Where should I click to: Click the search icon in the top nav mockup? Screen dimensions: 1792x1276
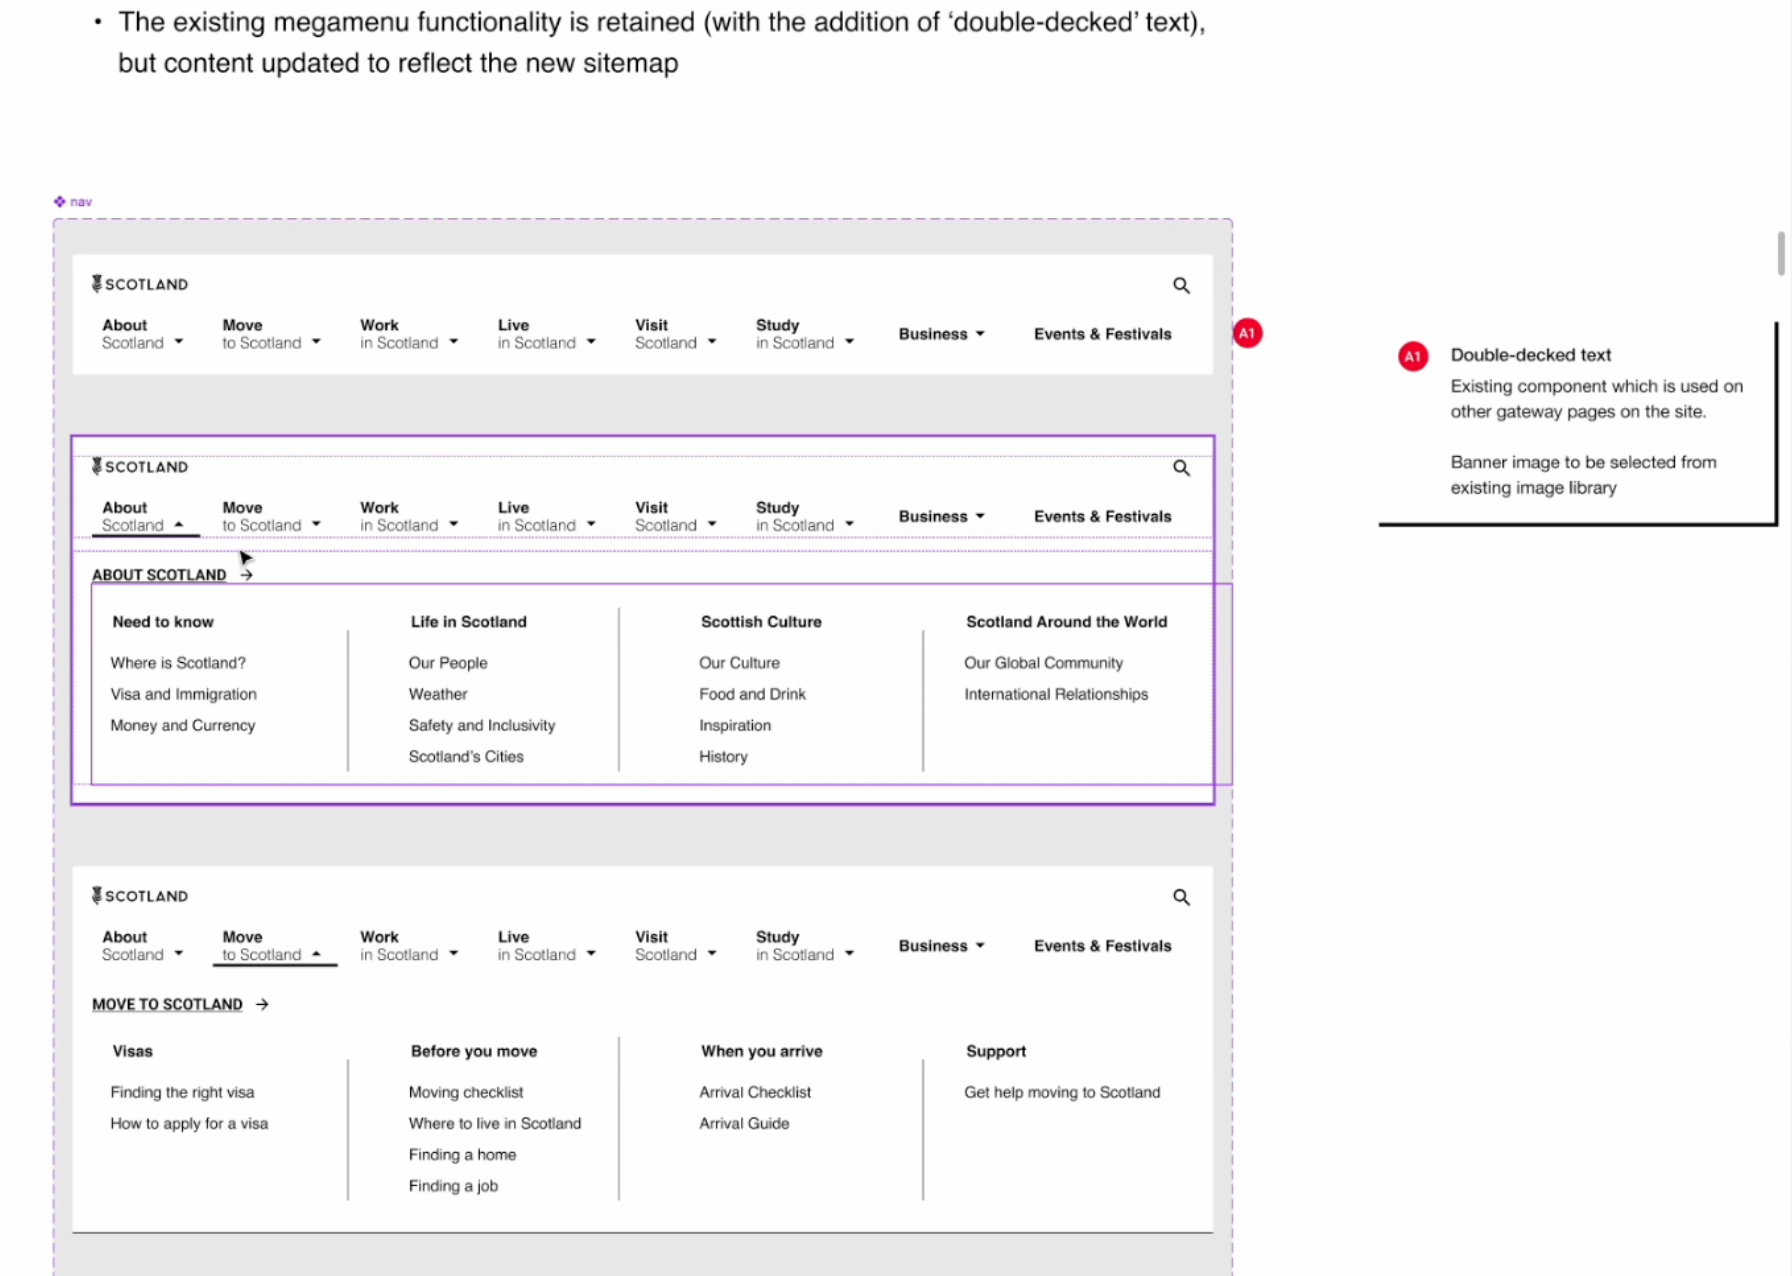(1181, 286)
